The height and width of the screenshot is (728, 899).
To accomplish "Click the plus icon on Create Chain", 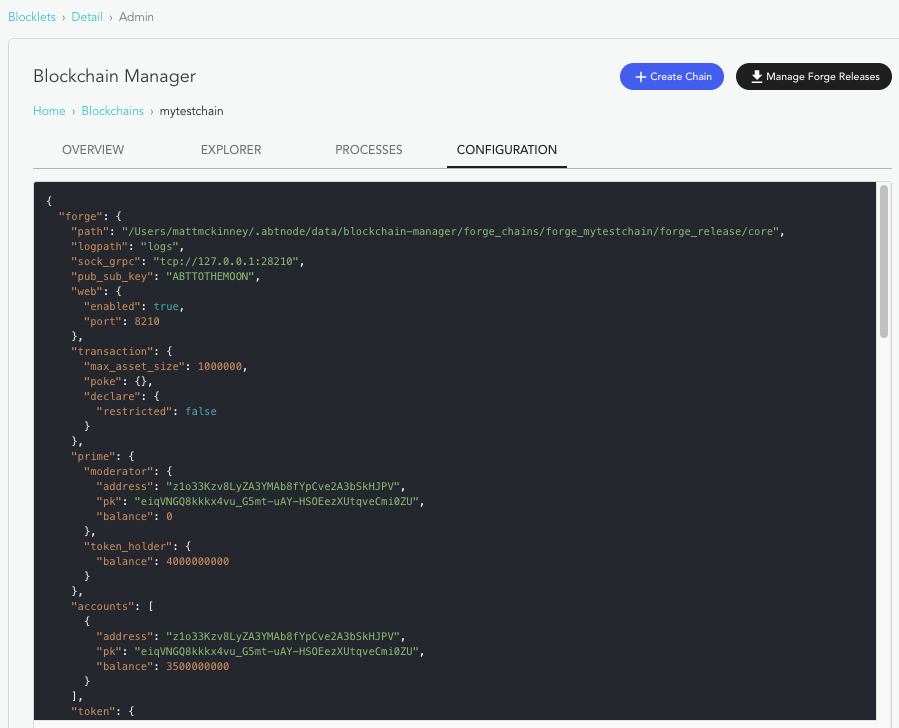I will [641, 77].
